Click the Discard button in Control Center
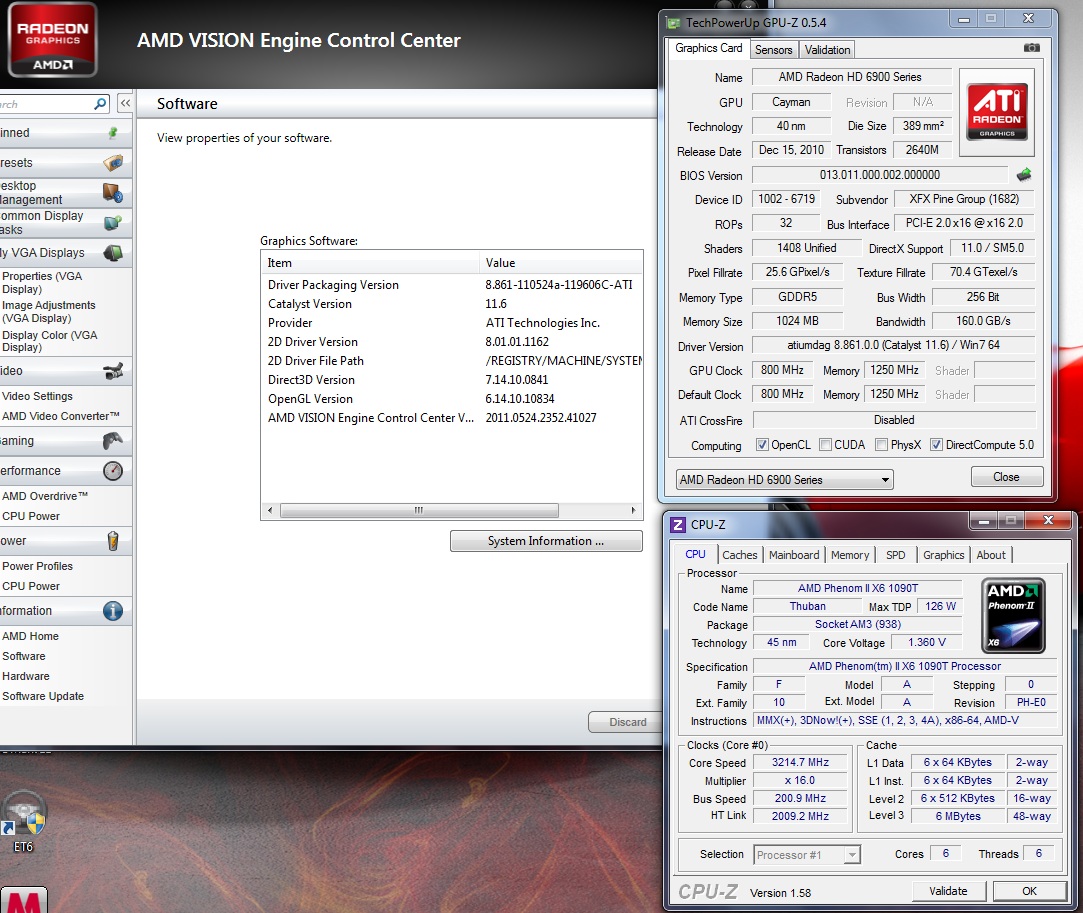This screenshot has height=913, width=1083. point(627,722)
